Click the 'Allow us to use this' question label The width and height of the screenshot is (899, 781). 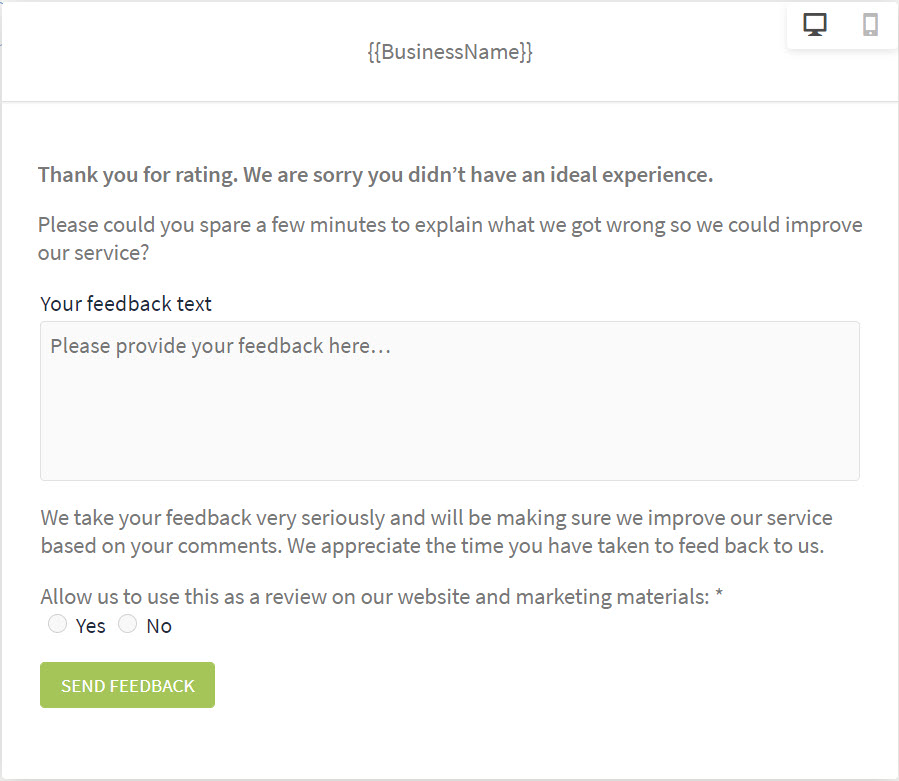pos(375,597)
